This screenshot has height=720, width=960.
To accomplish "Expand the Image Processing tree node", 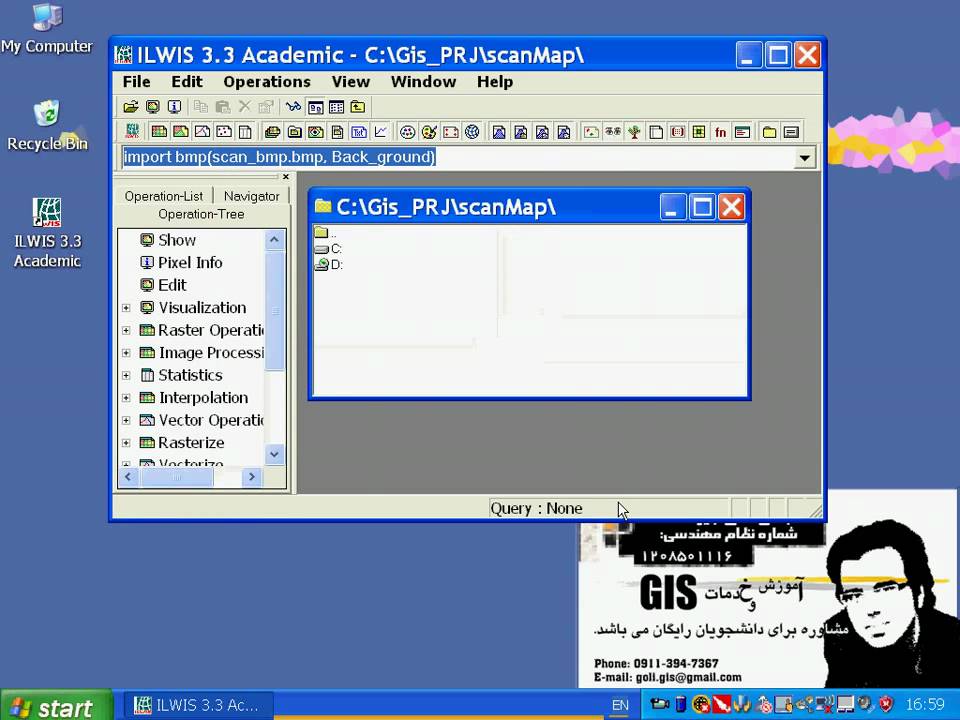I will [126, 353].
